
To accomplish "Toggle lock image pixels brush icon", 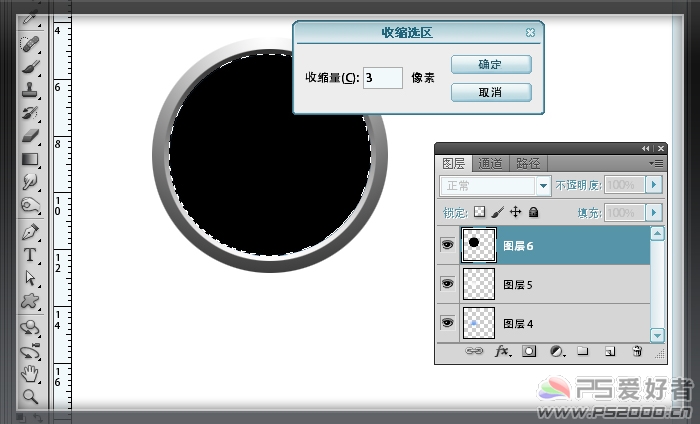I will tap(497, 212).
